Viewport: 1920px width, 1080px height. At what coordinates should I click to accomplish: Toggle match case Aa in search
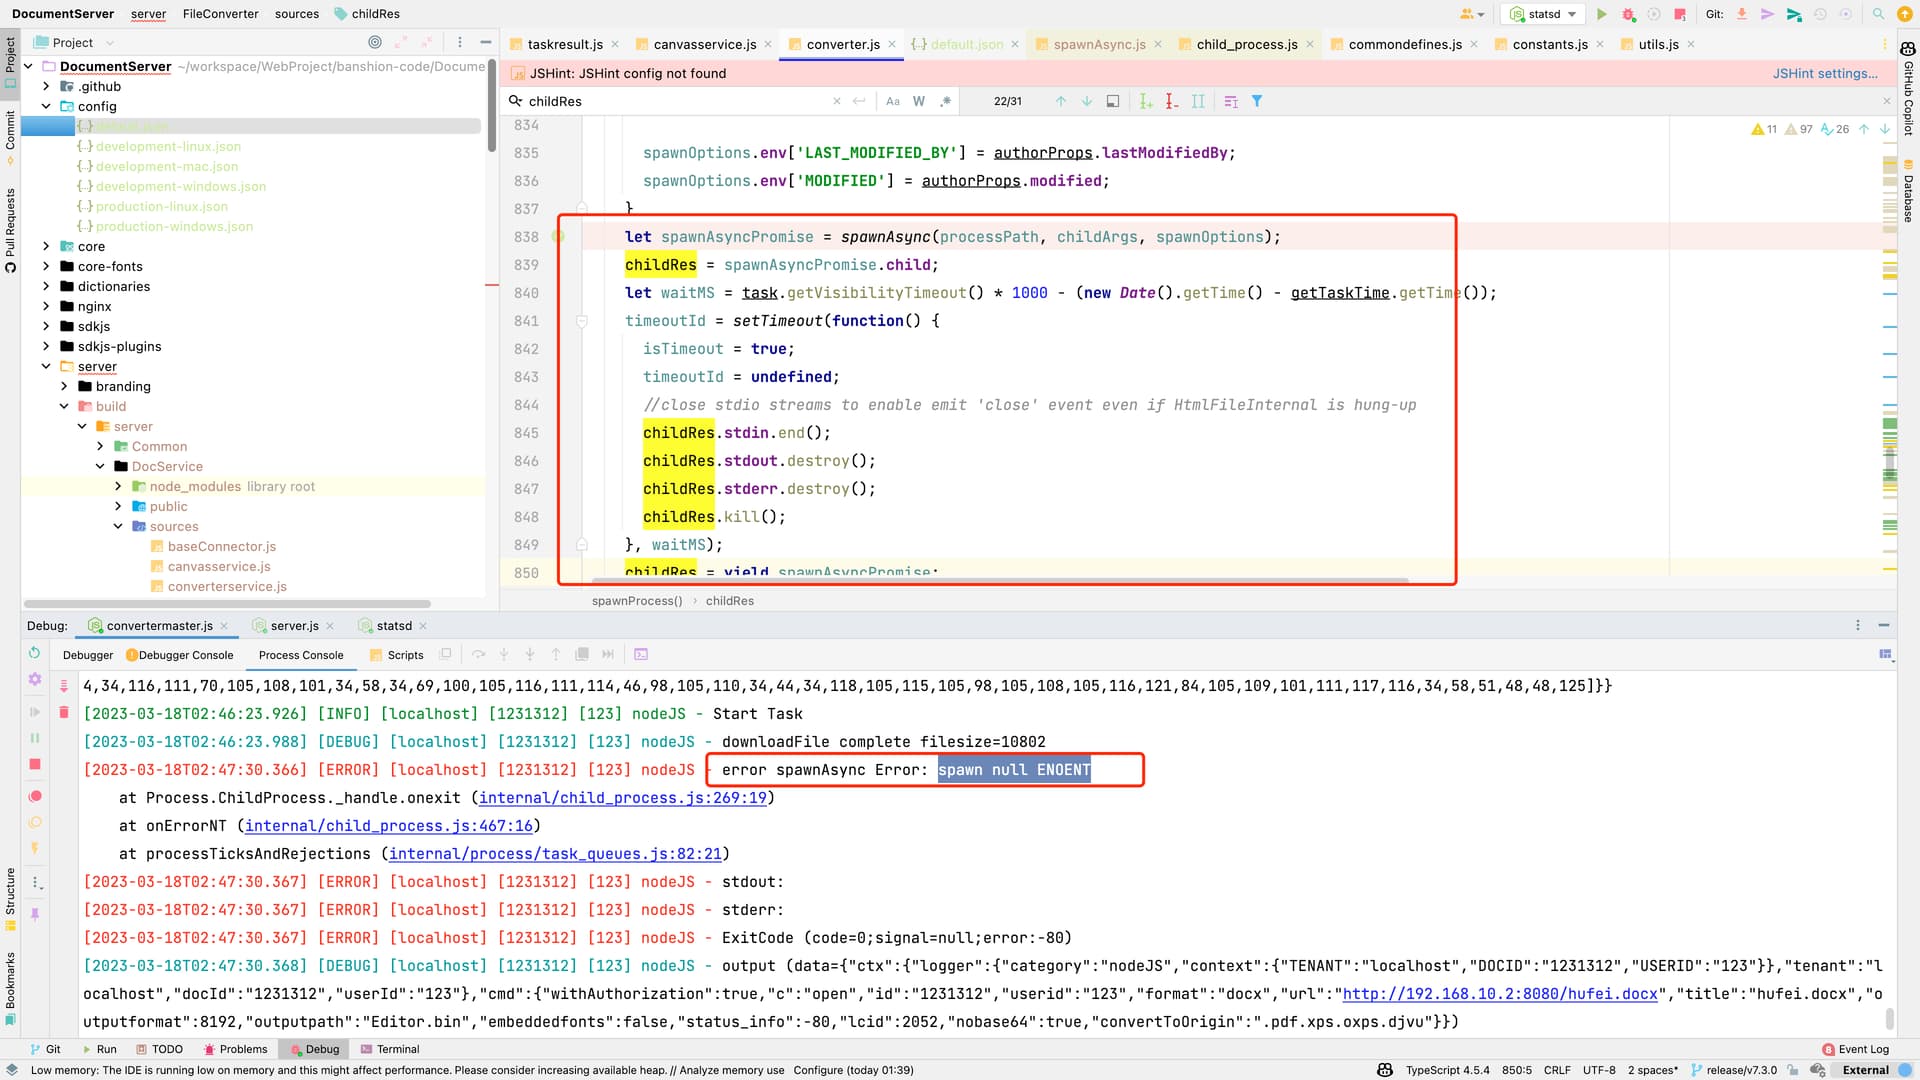(893, 101)
